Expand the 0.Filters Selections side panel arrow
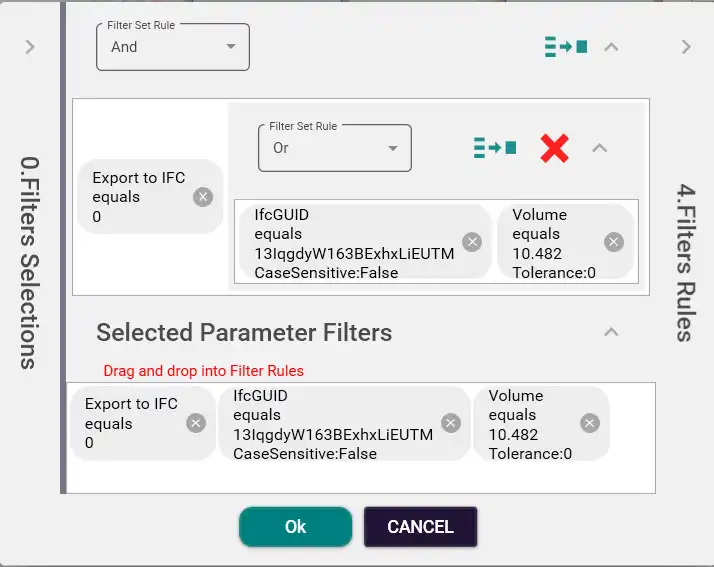 coord(30,47)
